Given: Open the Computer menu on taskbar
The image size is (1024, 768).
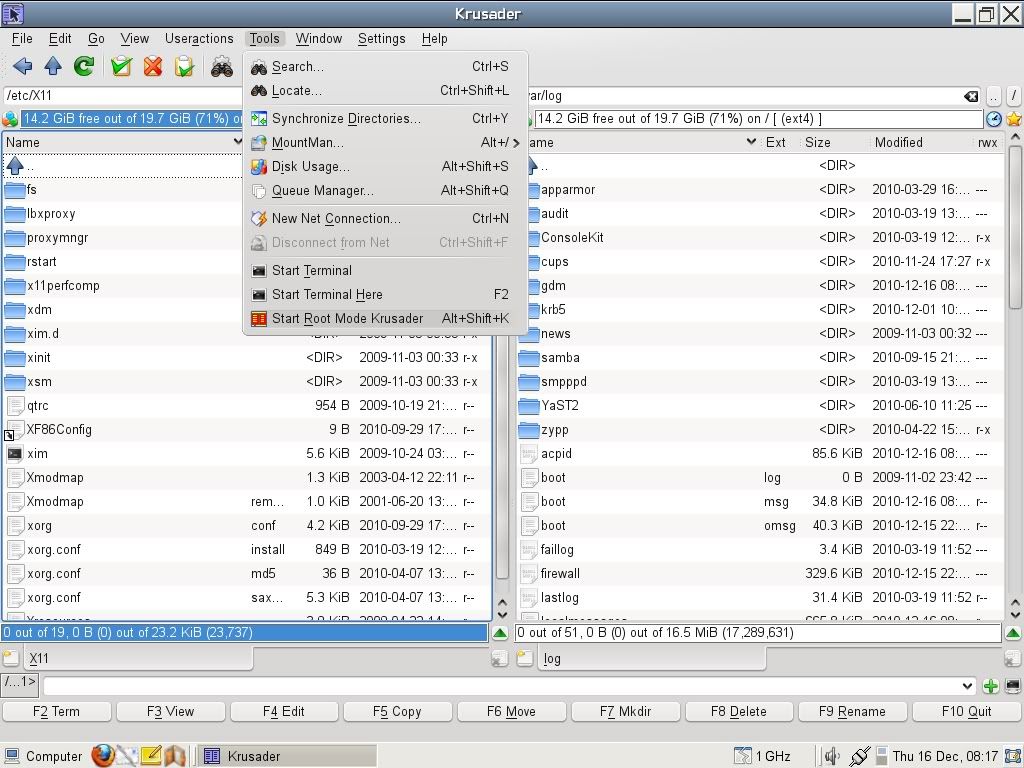Looking at the screenshot, I should point(44,756).
